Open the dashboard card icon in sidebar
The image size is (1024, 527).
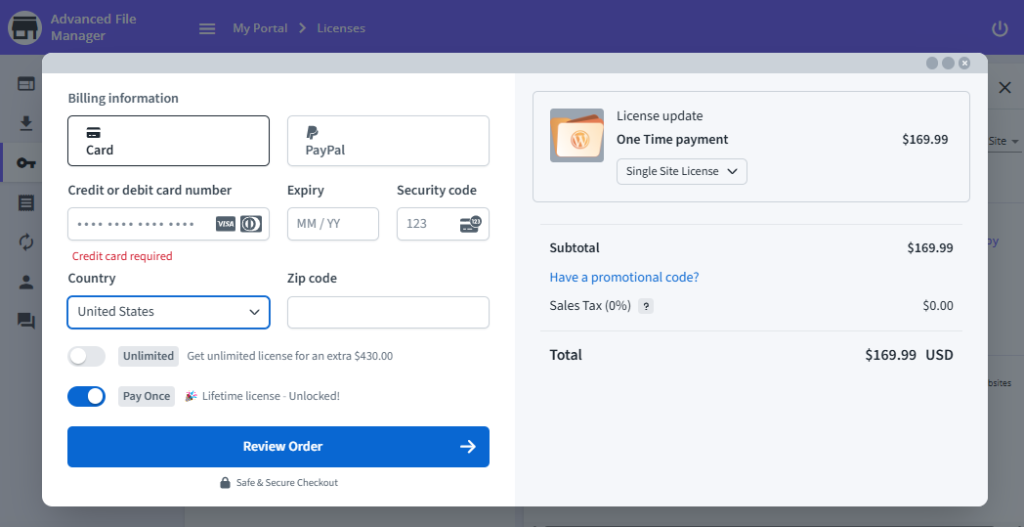coord(26,84)
